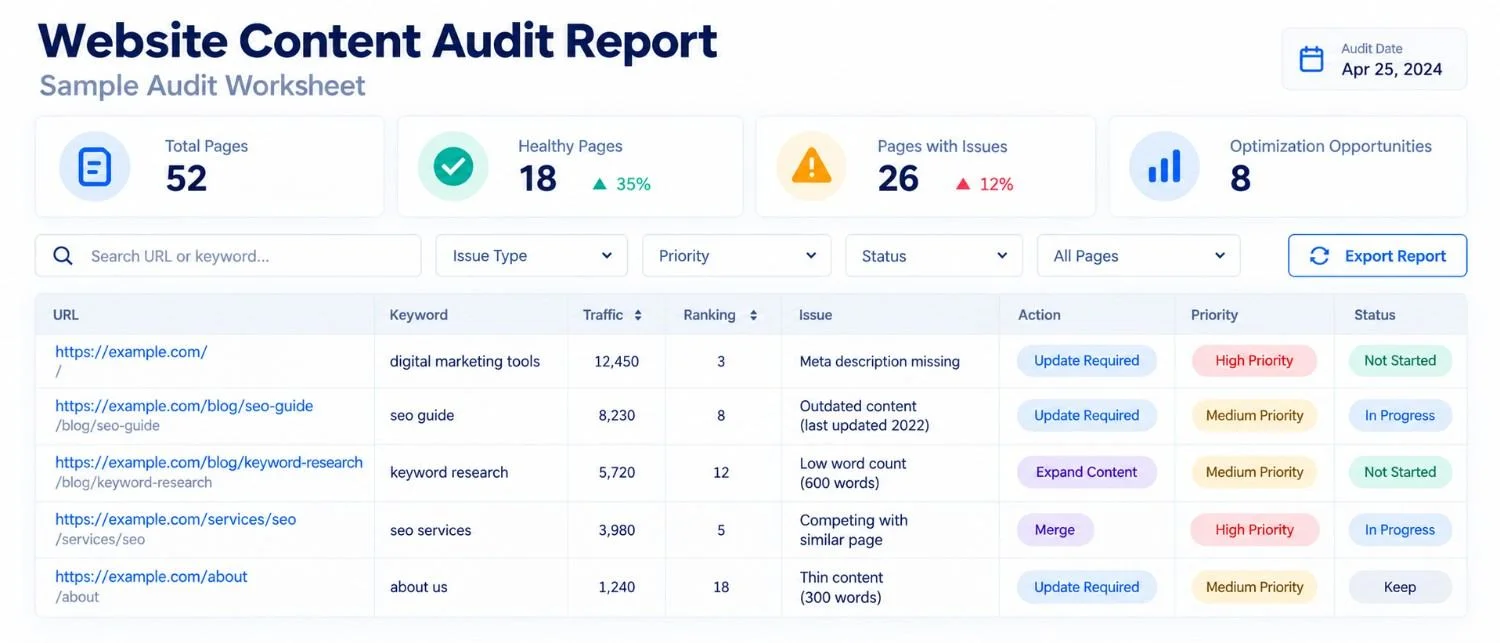The height and width of the screenshot is (643, 1500).
Task: Click In Progress status in seo services row
Action: pyautogui.click(x=1400, y=530)
